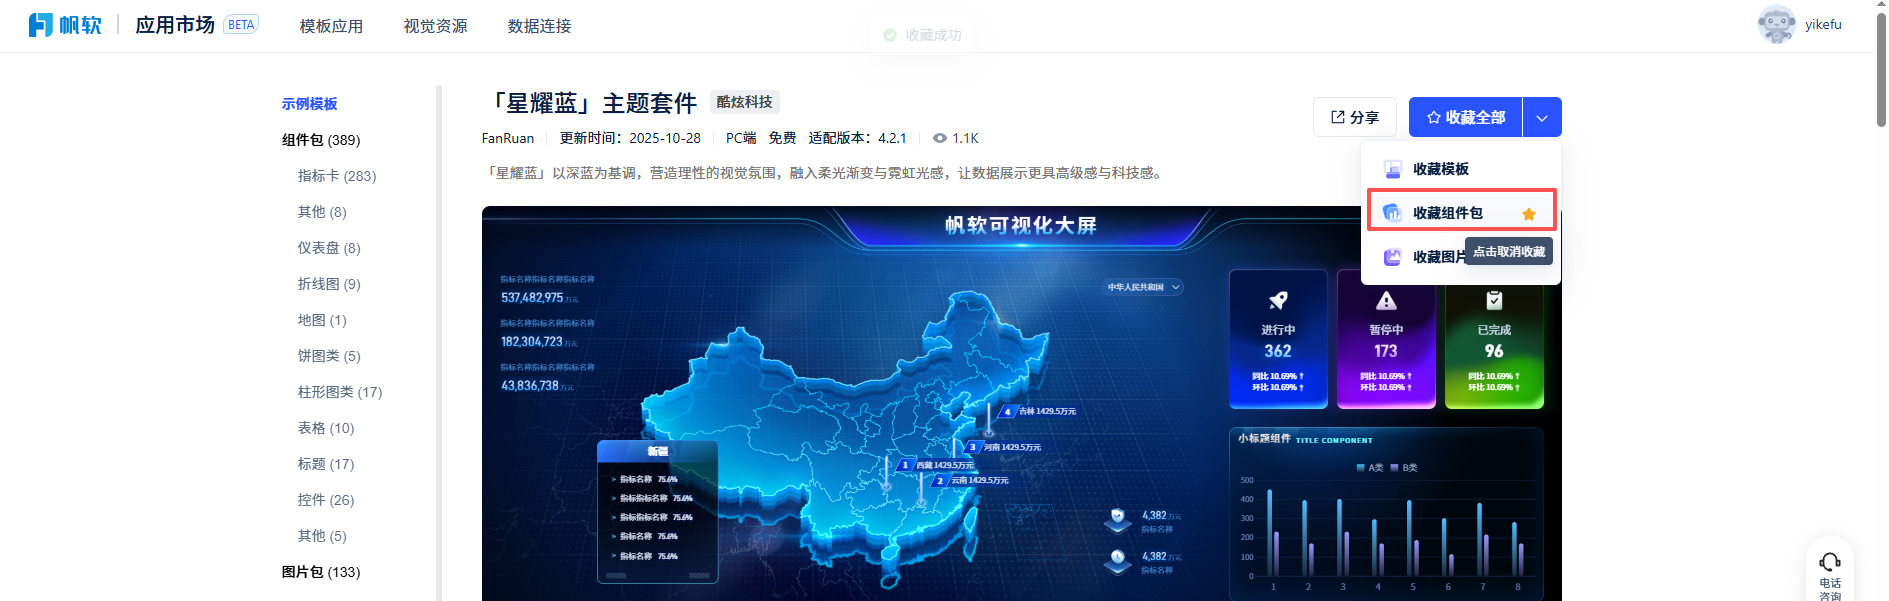Select 饼图类 (5) subcategory
Screen dimensions: 1889x601
click(x=329, y=356)
